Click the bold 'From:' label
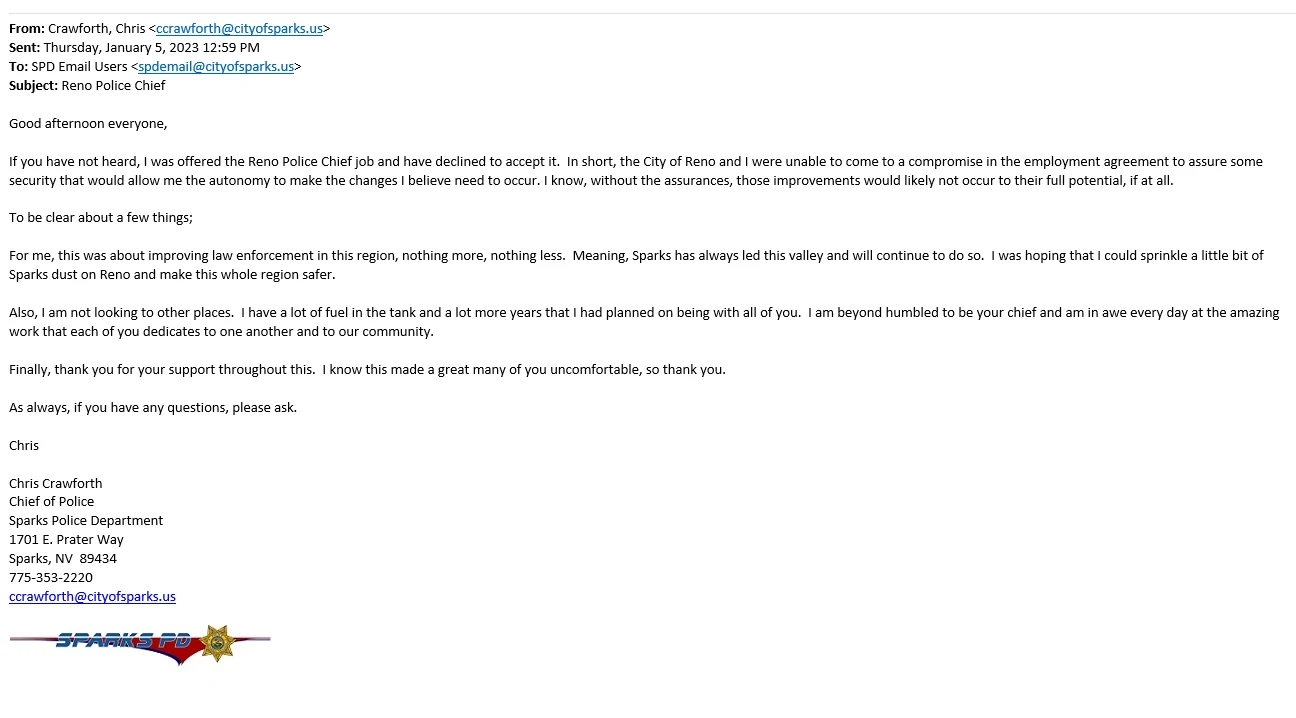Image resolution: width=1296 pixels, height=718 pixels. click(x=27, y=29)
